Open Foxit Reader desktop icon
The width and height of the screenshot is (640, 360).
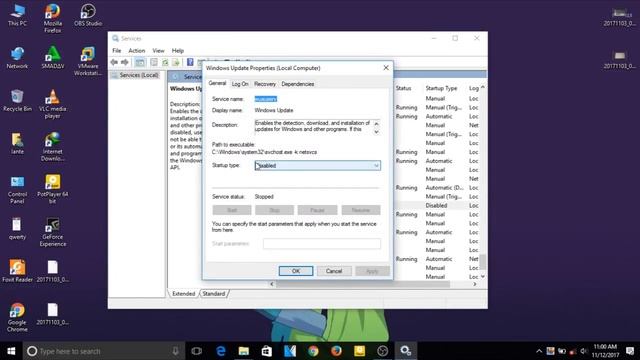[x=17, y=271]
